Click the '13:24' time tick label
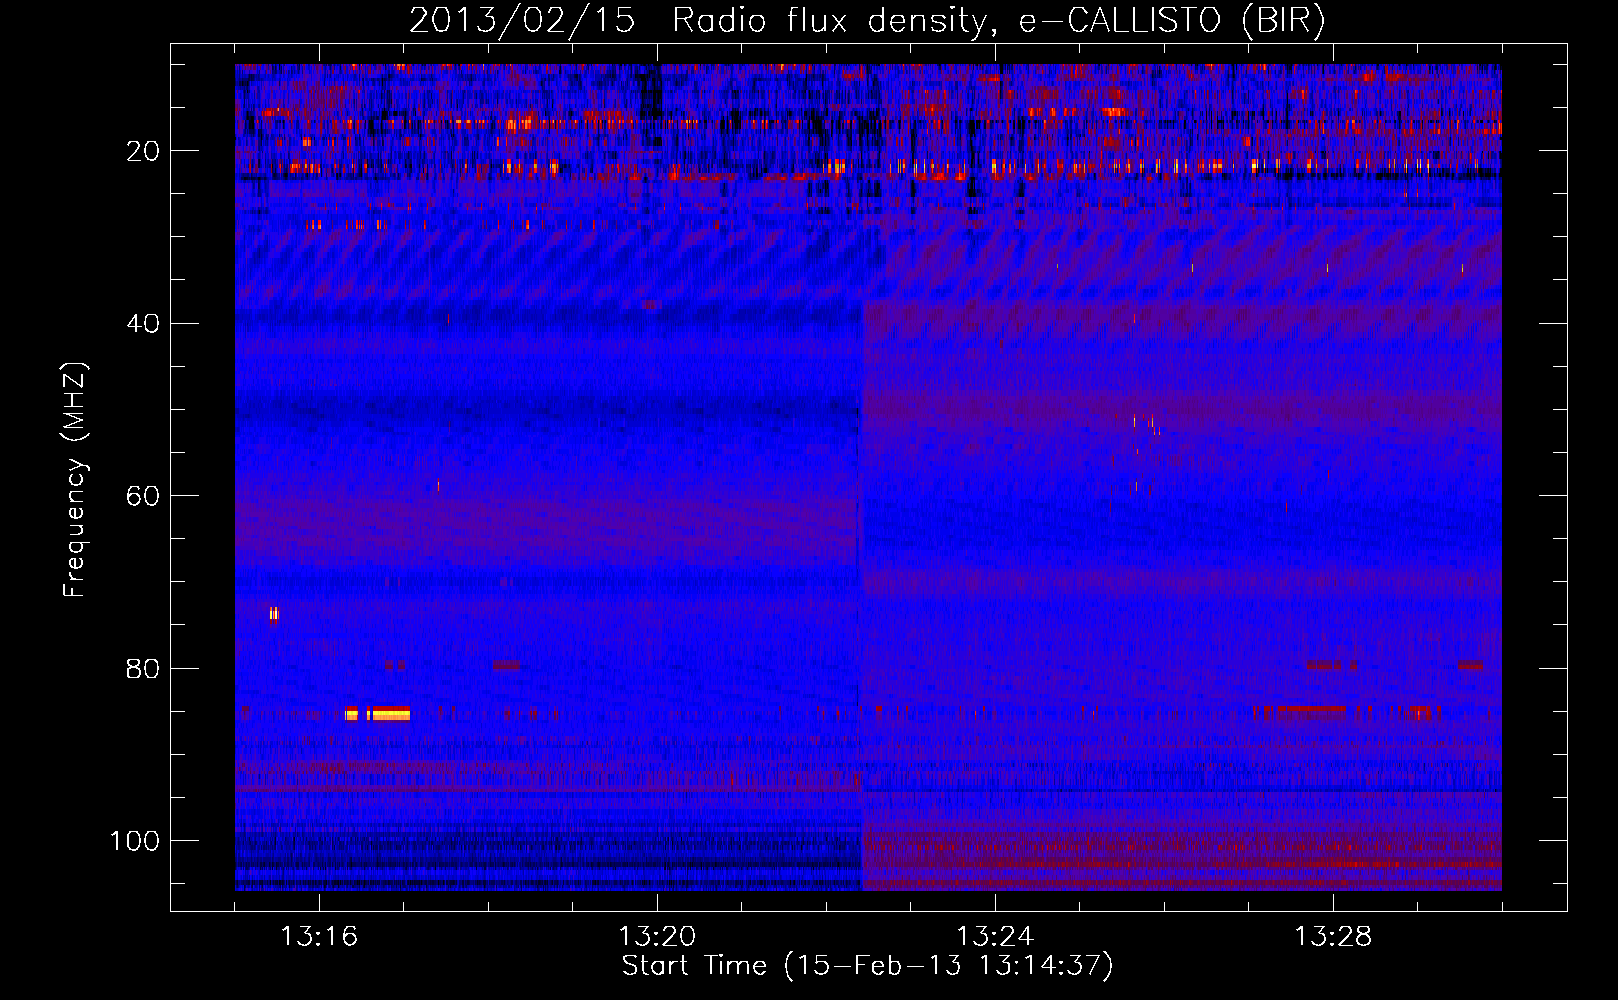 [995, 937]
